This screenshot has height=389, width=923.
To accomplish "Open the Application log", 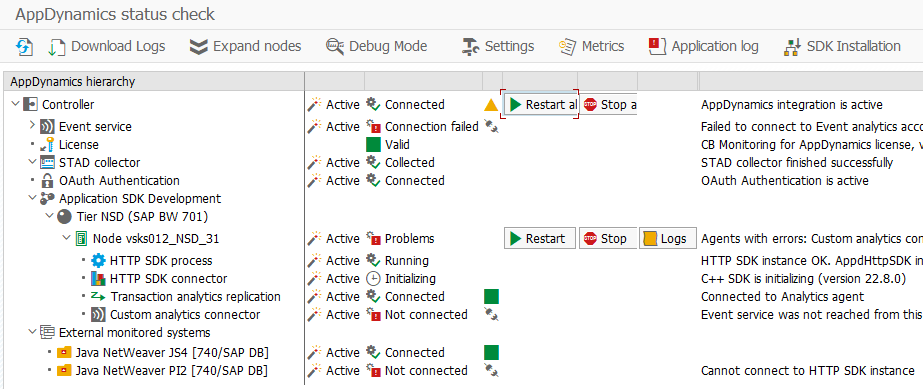I will (703, 46).
